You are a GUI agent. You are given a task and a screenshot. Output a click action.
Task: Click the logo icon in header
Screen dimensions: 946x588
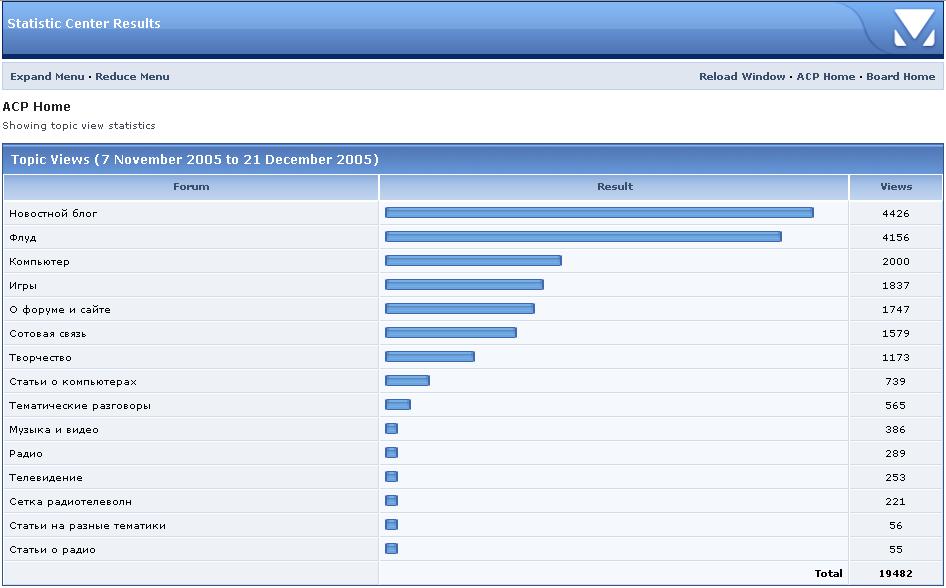pos(914,27)
